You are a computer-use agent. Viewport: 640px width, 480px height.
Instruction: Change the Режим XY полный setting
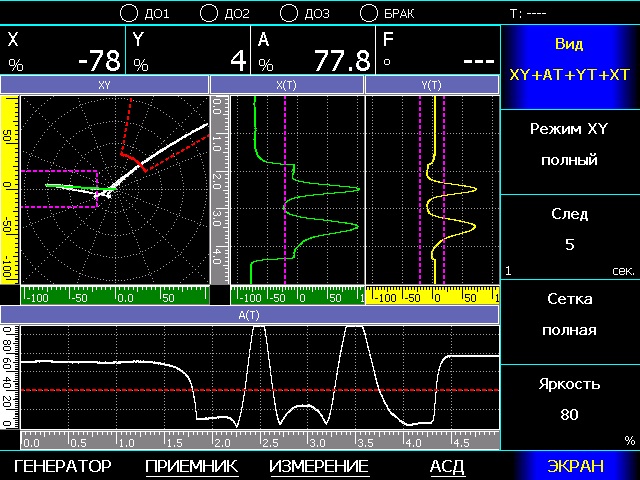click(570, 145)
